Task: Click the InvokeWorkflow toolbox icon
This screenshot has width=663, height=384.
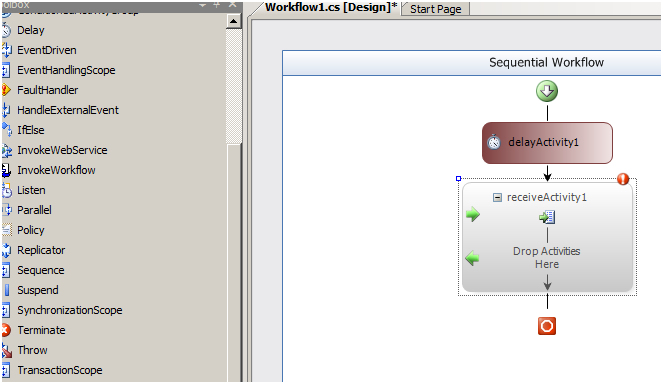Action: click(x=6, y=170)
